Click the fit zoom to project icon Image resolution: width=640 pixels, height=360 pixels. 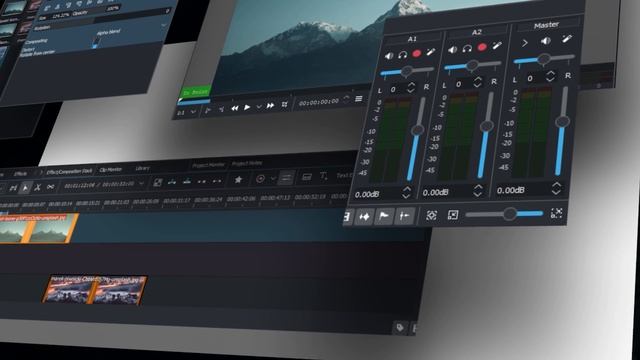pyautogui.click(x=431, y=215)
